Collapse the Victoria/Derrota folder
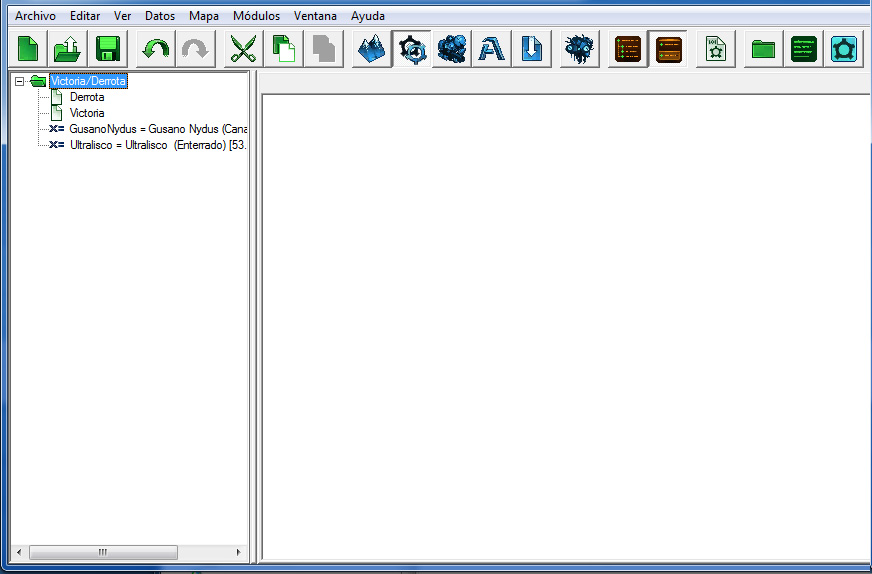 pos(19,81)
